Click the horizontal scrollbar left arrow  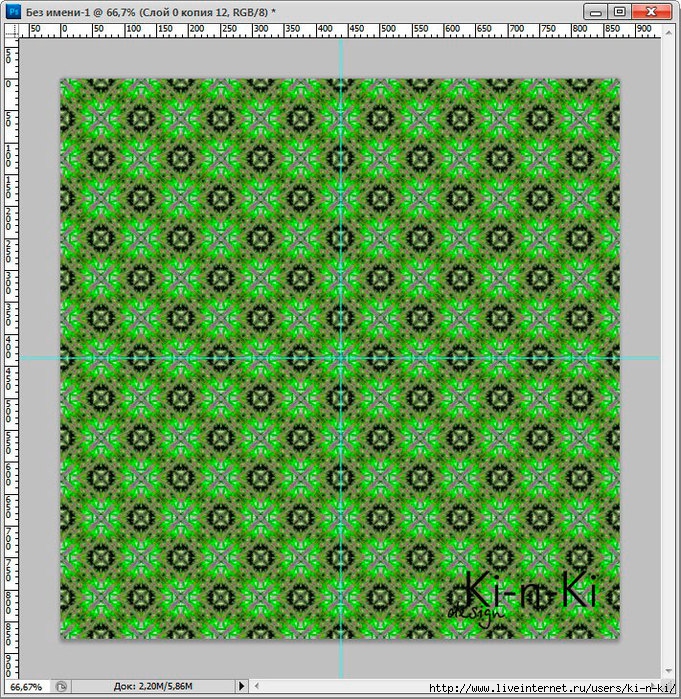[x=256, y=686]
